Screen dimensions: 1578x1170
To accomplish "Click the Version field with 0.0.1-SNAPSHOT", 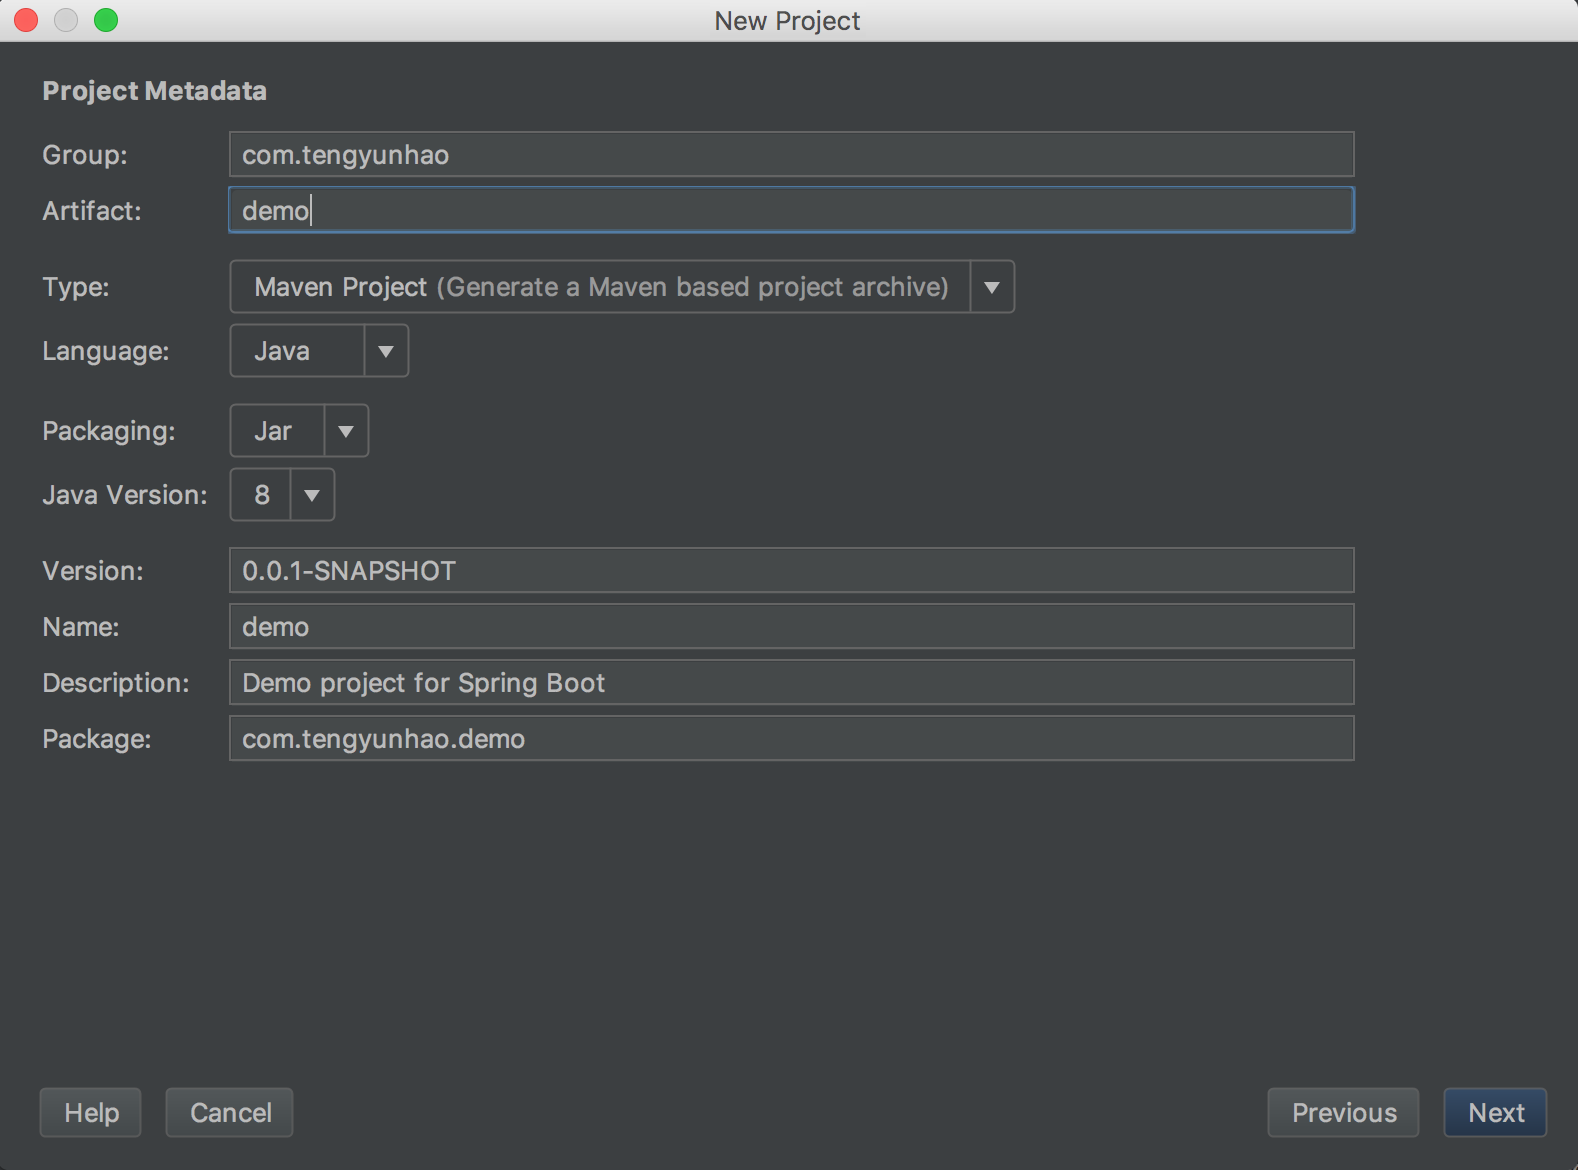I will click(x=790, y=571).
